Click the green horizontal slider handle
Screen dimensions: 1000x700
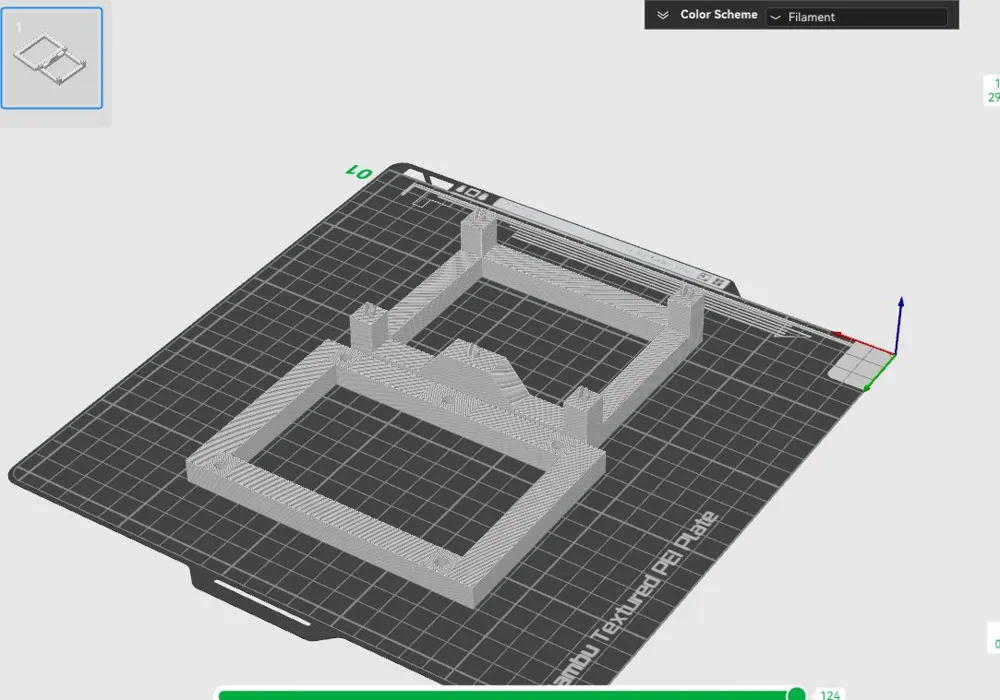(796, 694)
